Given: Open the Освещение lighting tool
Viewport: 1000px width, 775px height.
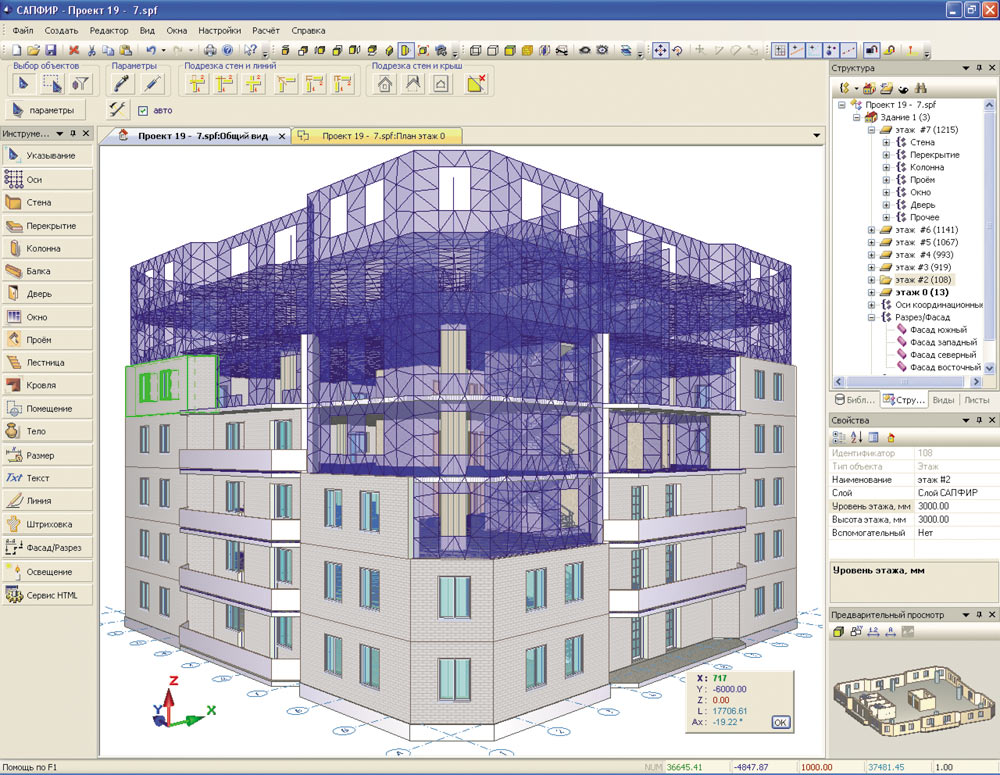Looking at the screenshot, I should 47,572.
